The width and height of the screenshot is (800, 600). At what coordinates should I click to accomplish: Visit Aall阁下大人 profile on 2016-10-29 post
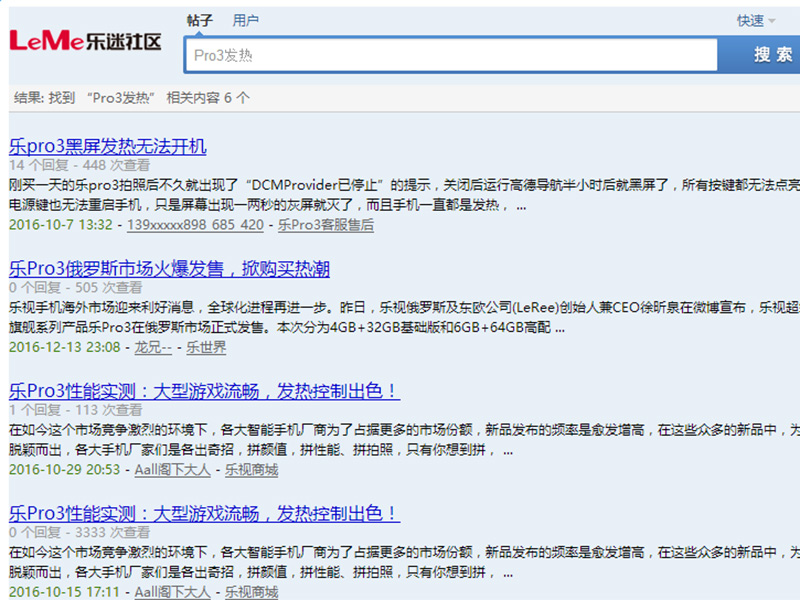tap(172, 469)
